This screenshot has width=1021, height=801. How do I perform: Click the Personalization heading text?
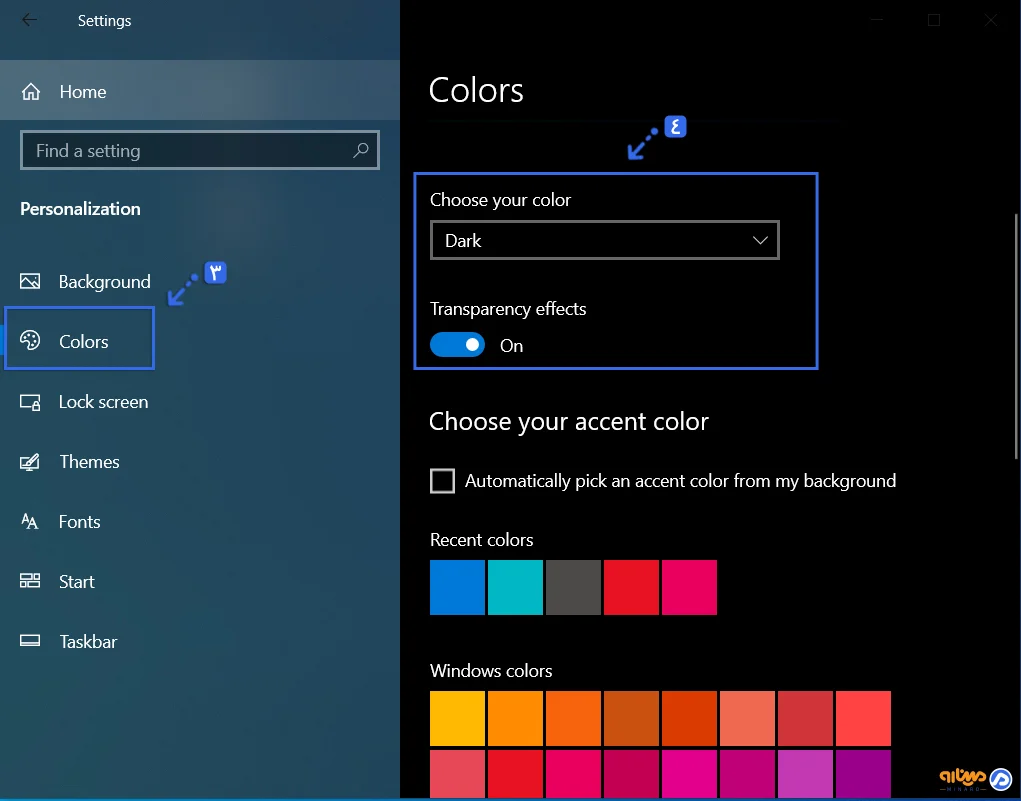tap(80, 209)
